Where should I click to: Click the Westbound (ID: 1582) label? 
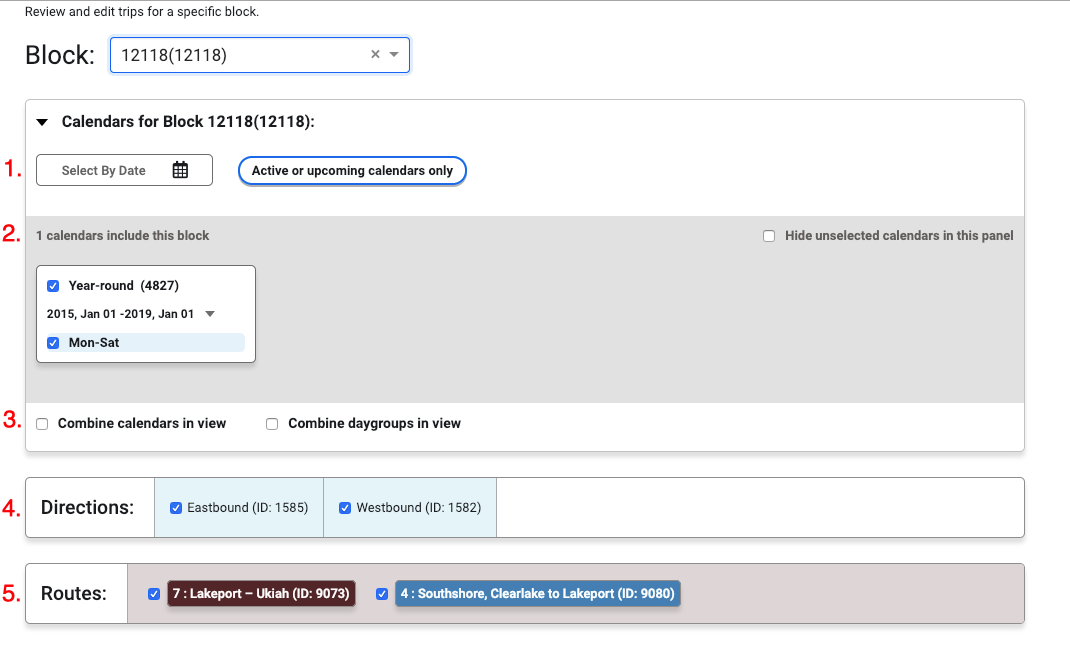[419, 507]
